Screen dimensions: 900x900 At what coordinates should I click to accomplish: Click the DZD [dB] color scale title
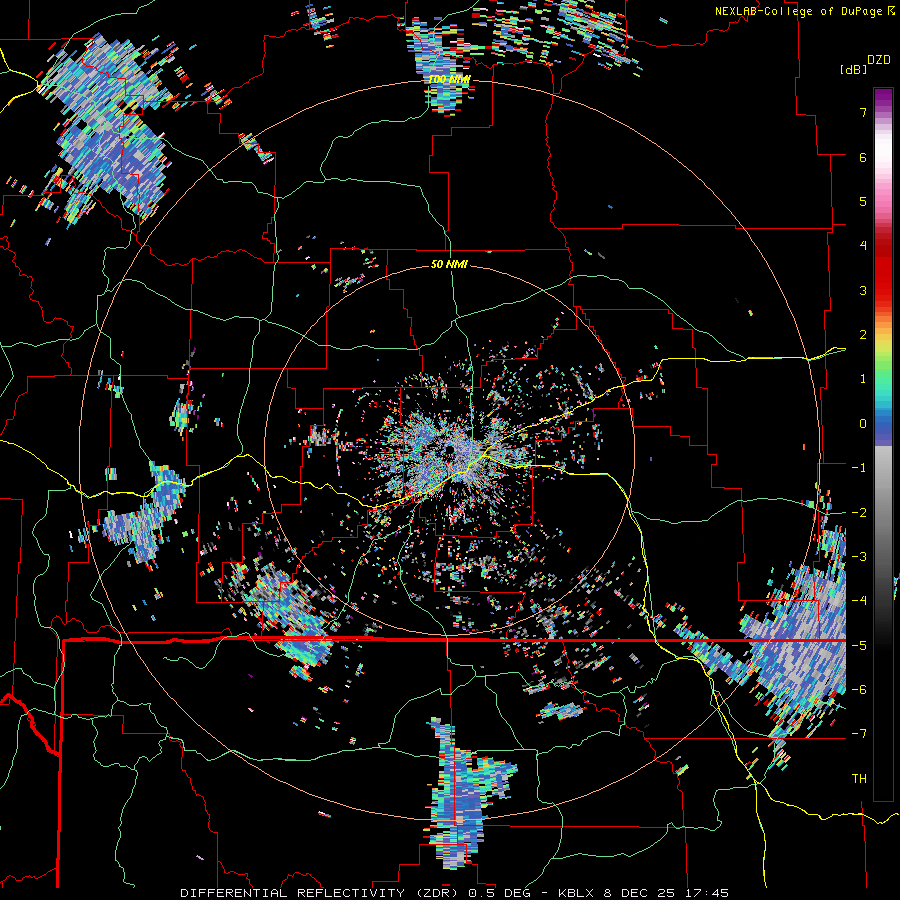(865, 64)
